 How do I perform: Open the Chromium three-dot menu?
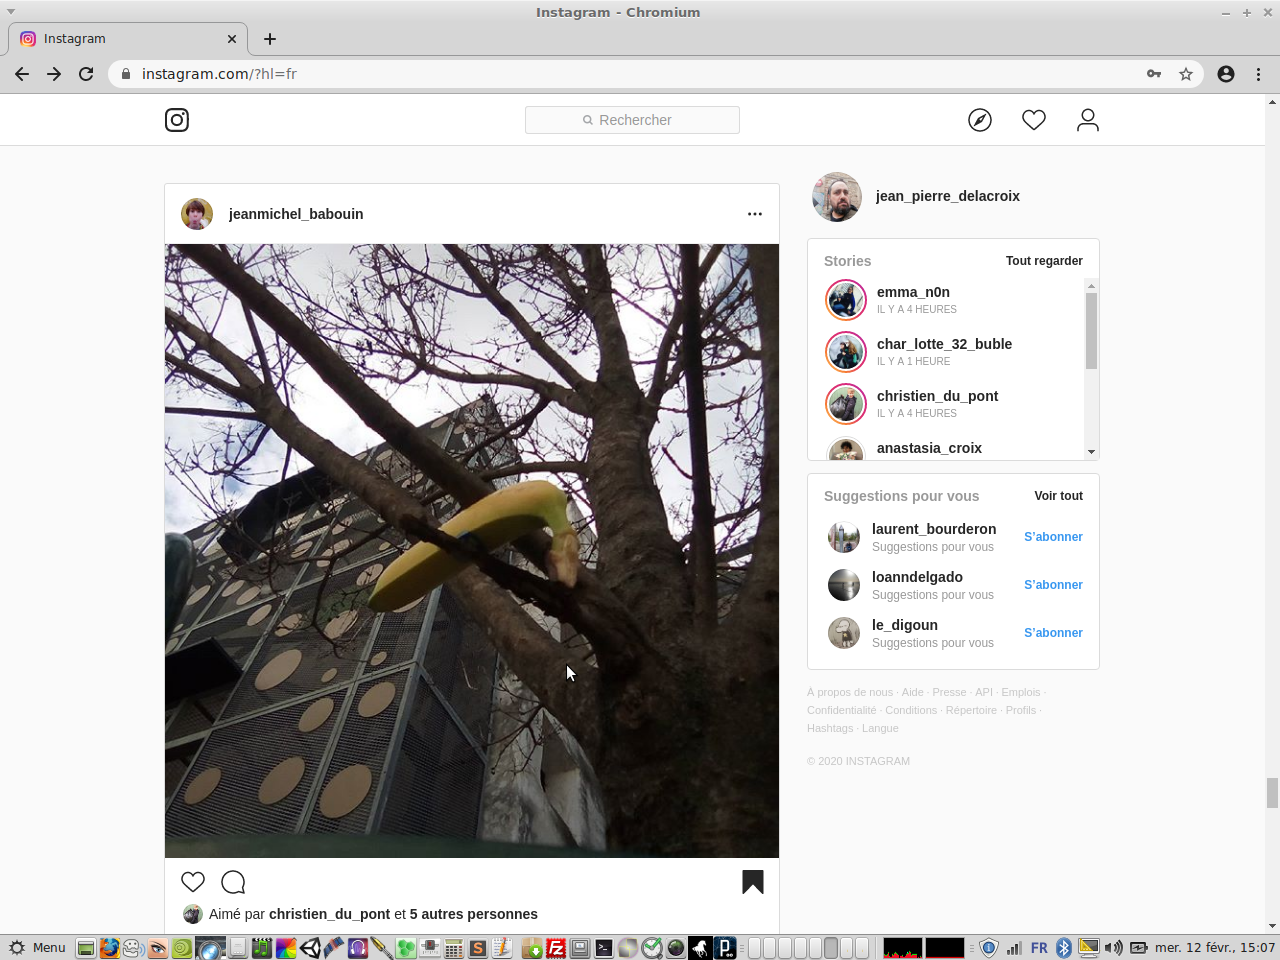1258,74
